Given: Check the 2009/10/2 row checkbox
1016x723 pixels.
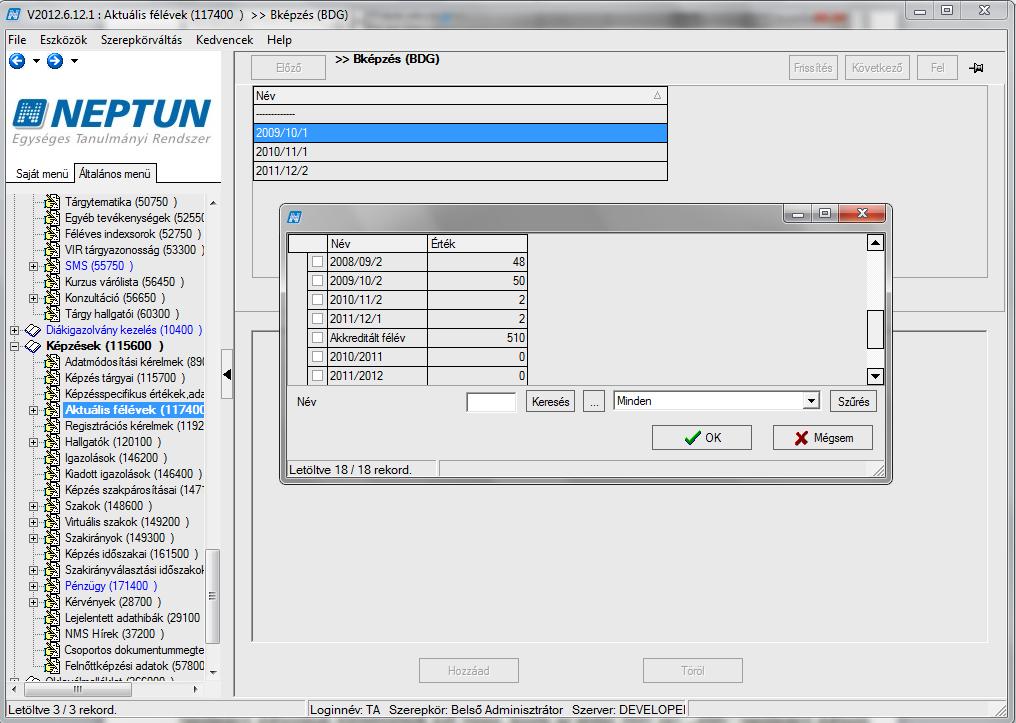Looking at the screenshot, I should [318, 281].
